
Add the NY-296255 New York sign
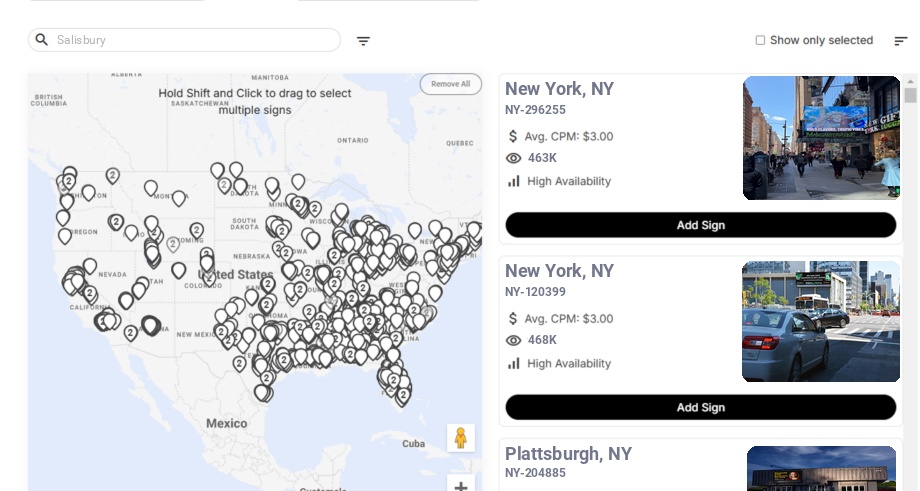[701, 225]
